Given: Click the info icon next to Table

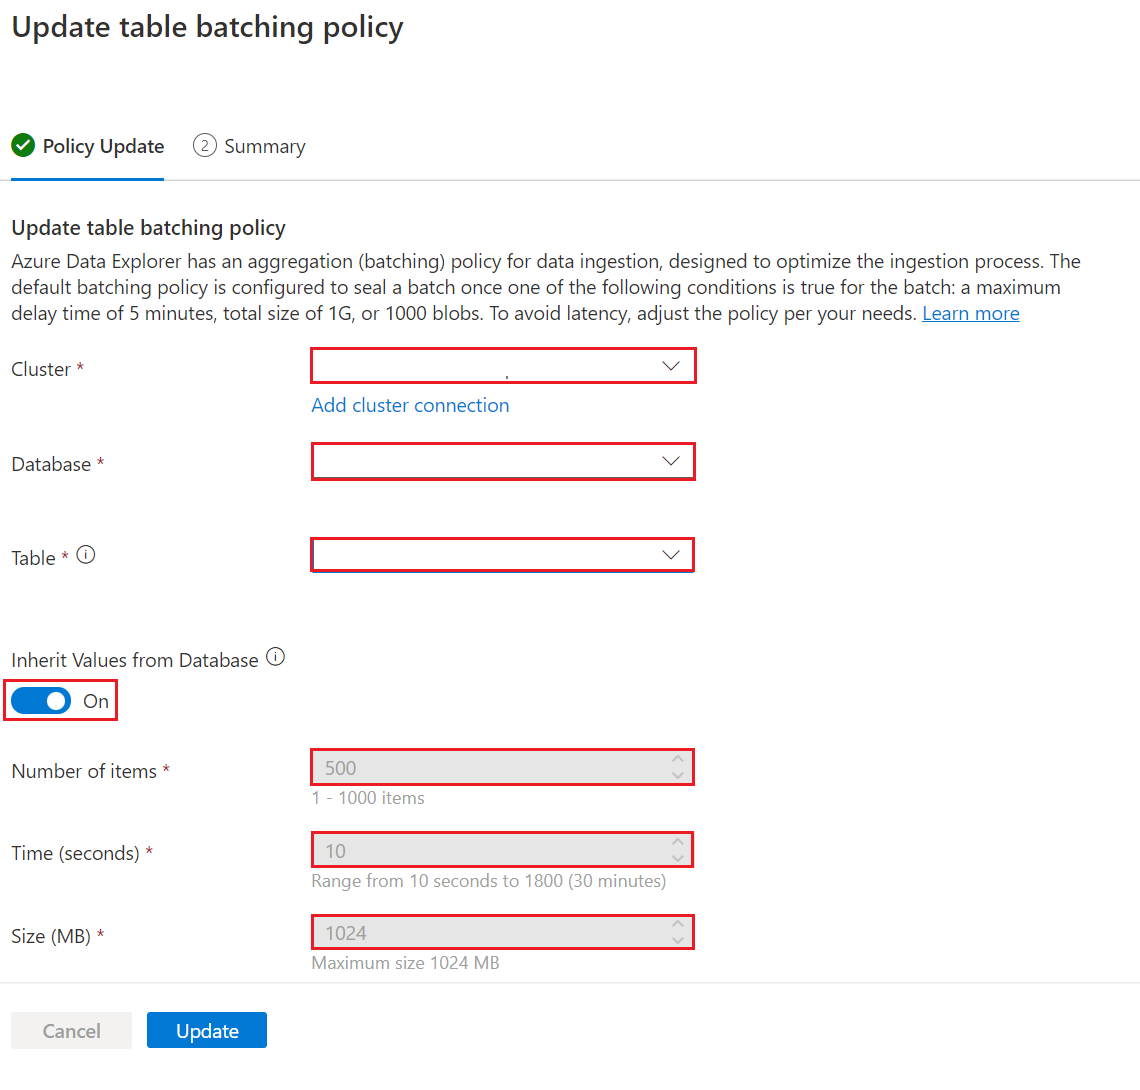Looking at the screenshot, I should [86, 554].
